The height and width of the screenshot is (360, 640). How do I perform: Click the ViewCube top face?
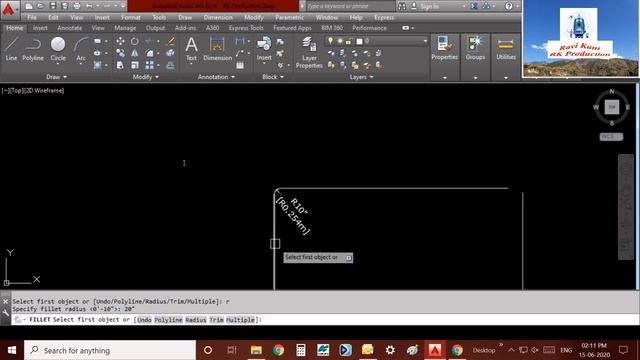pos(611,107)
